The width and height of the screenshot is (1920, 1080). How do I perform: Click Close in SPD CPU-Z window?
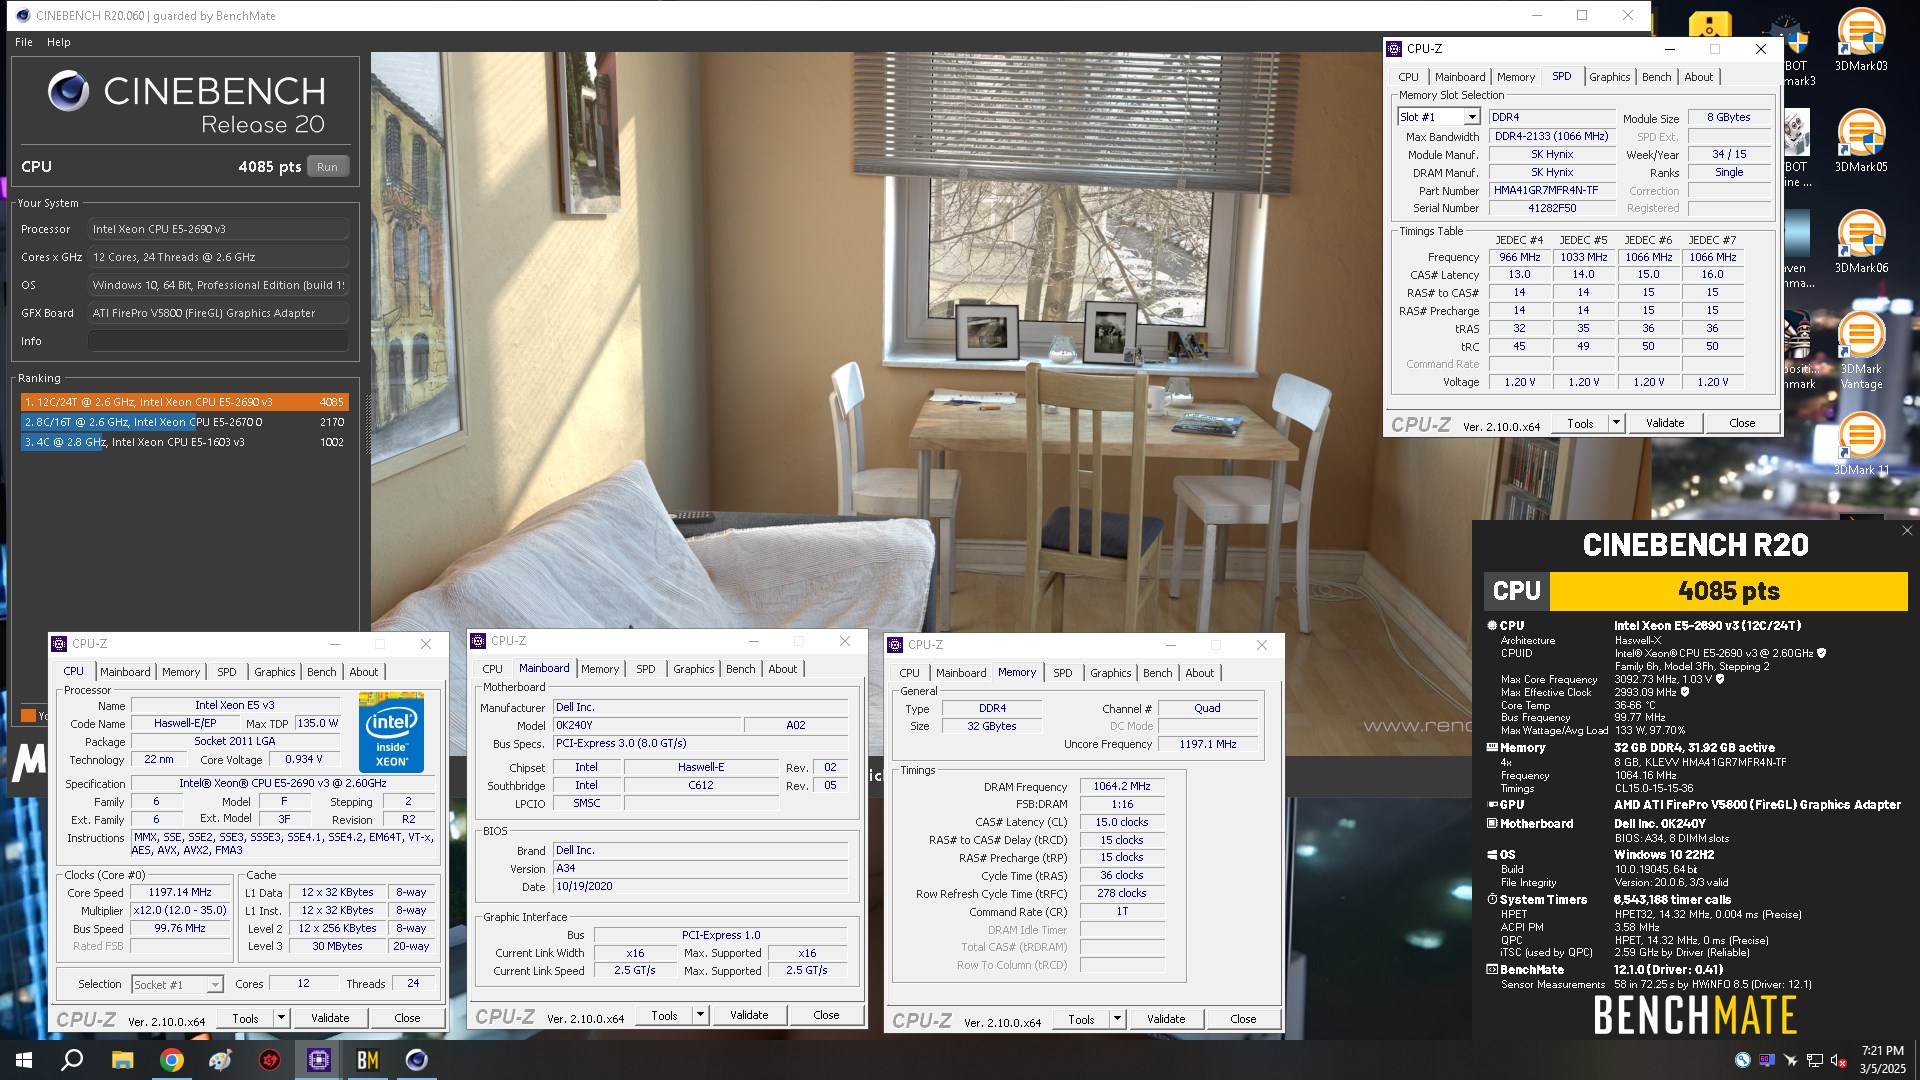[x=1742, y=423]
